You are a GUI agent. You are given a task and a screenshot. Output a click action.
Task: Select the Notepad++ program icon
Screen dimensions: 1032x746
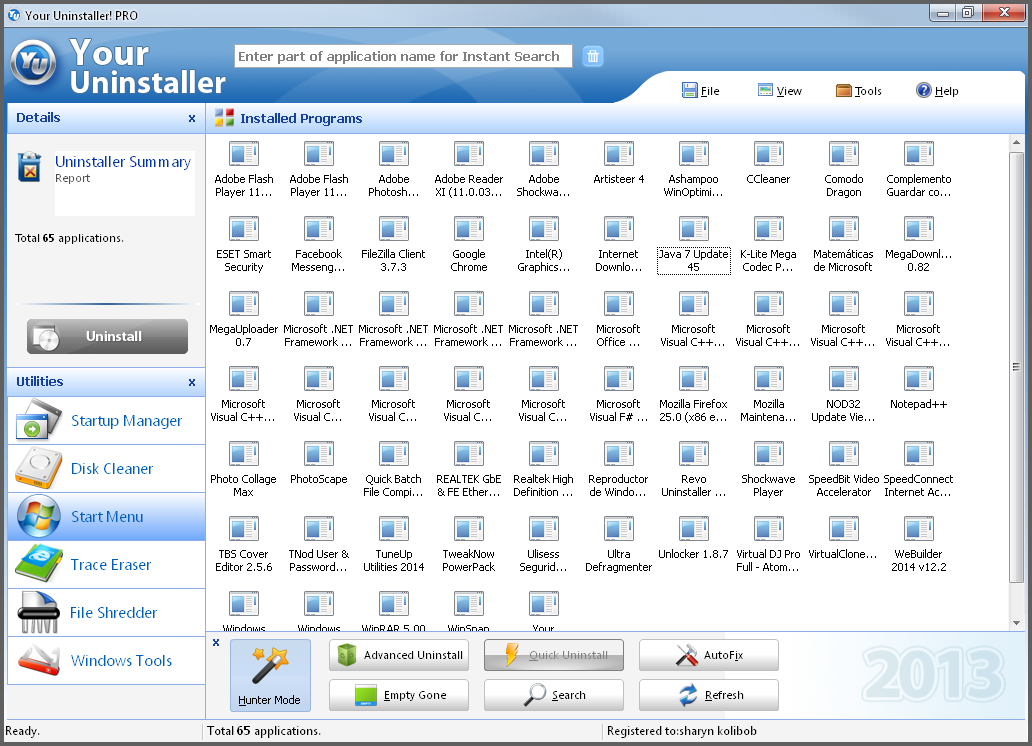click(918, 380)
